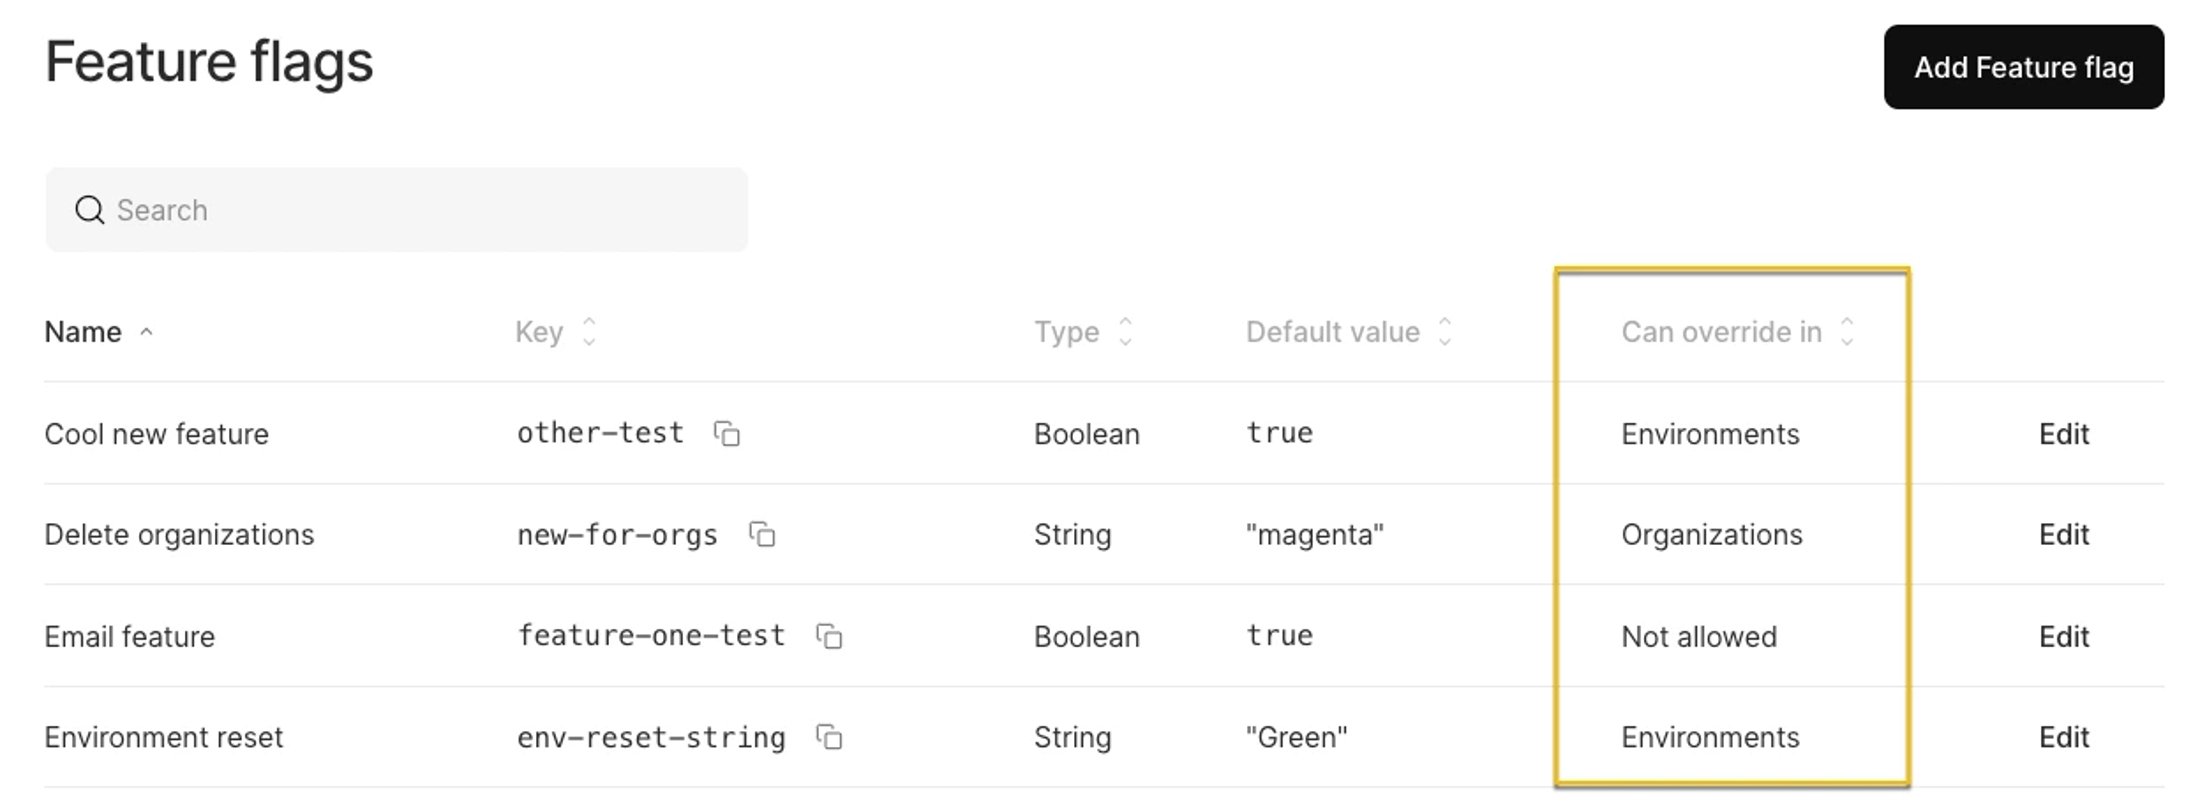Click the Name column header
This screenshot has width=2200, height=809.
coord(83,332)
